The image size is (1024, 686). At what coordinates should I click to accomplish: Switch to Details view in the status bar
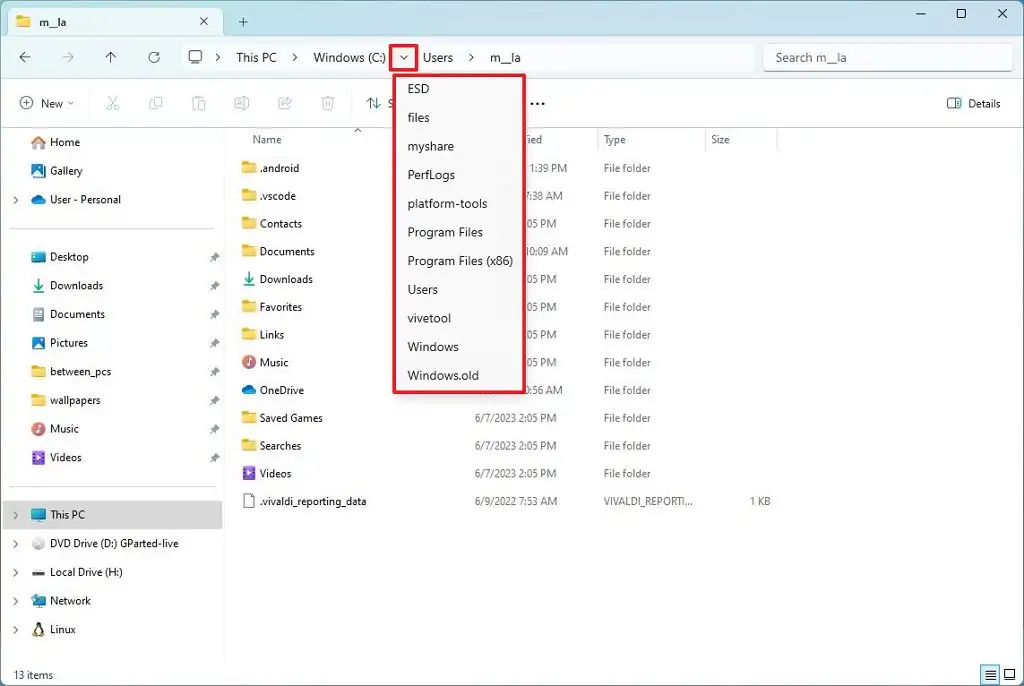coord(990,675)
